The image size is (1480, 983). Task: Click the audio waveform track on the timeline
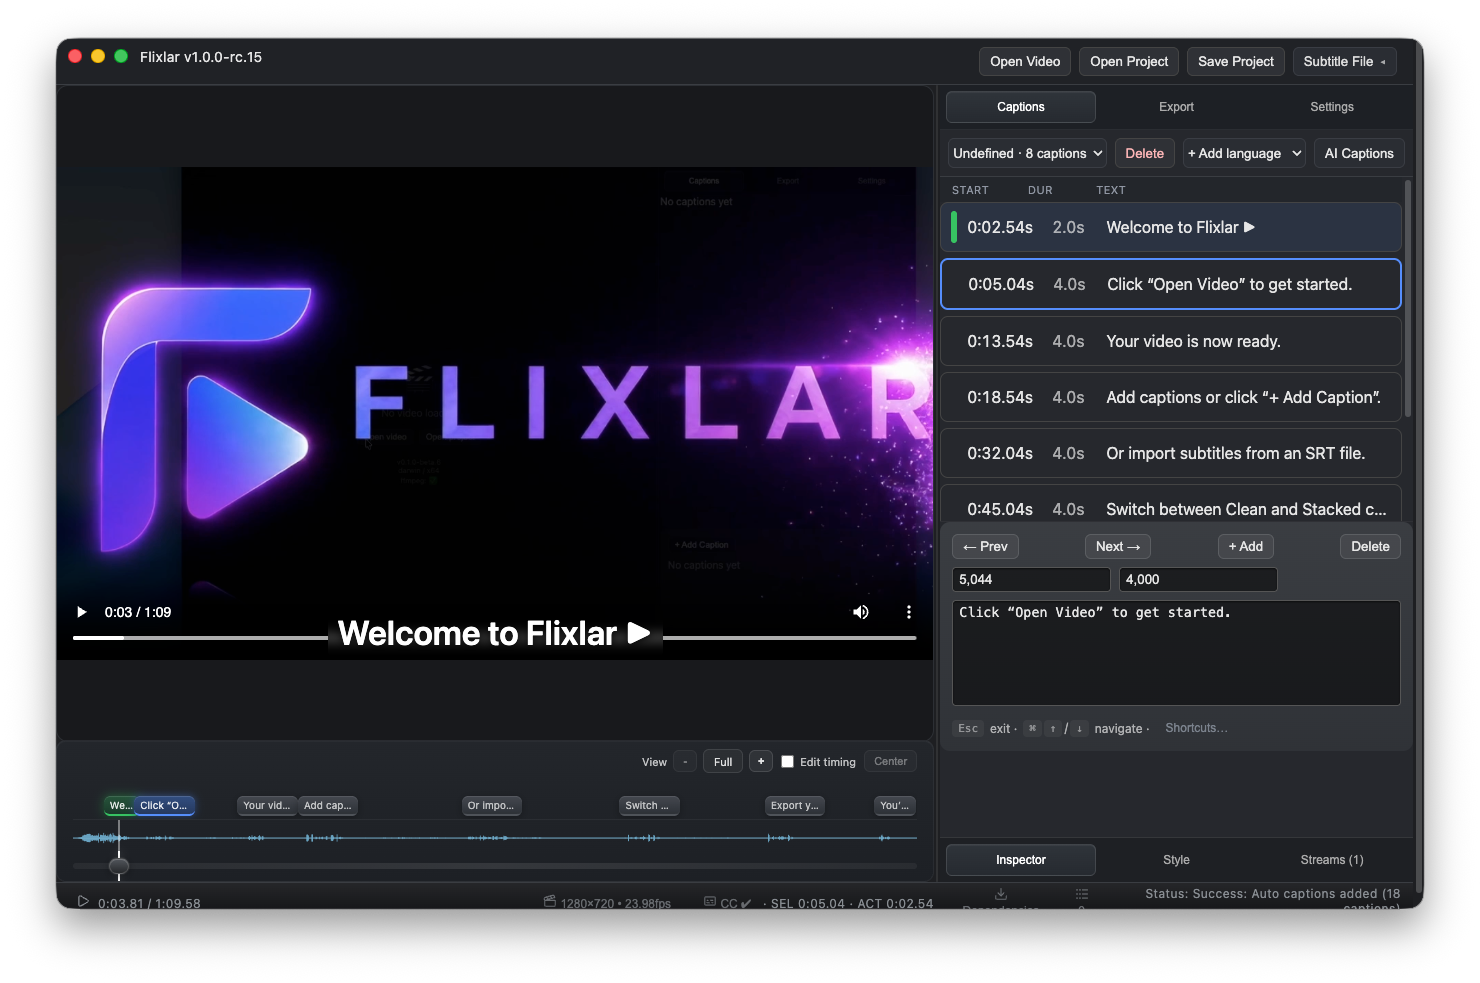494,838
